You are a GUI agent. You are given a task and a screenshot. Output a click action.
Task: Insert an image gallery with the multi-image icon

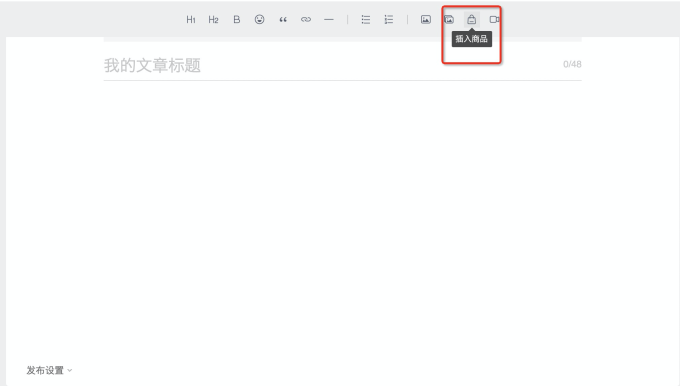click(x=449, y=20)
